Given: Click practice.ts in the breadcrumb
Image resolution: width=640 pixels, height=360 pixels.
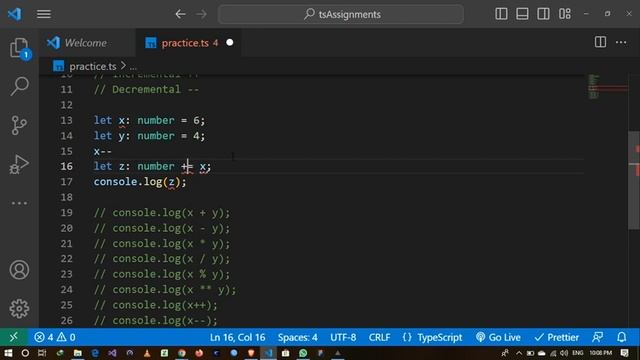Looking at the screenshot, I should pyautogui.click(x=93, y=66).
